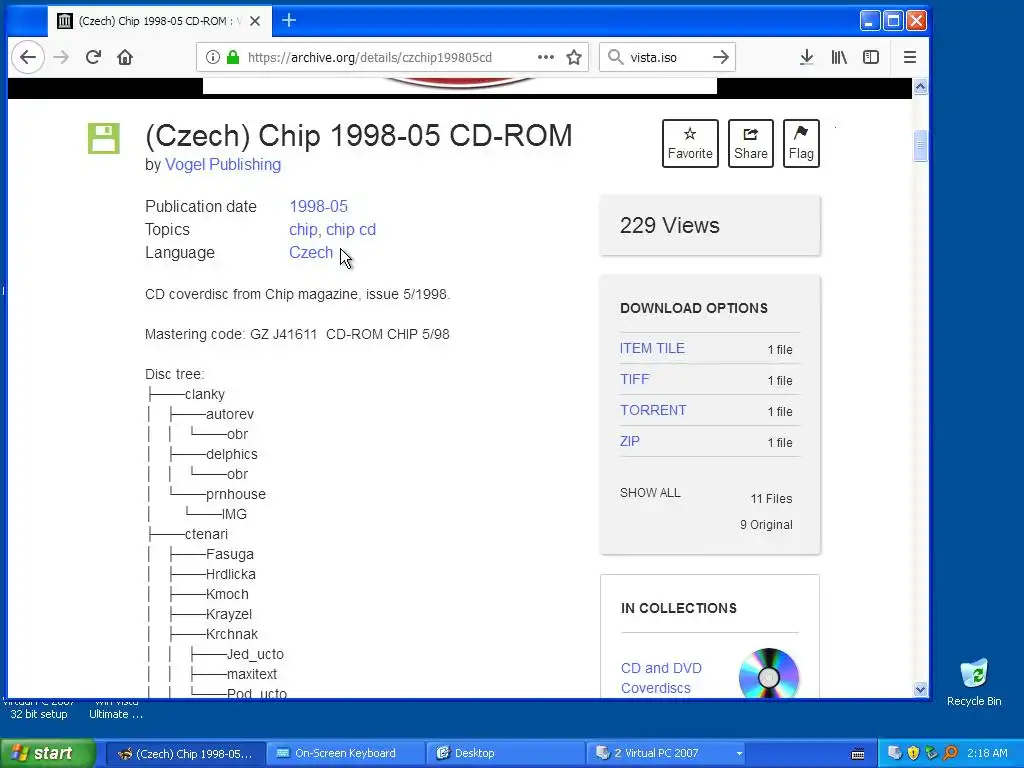This screenshot has width=1024, height=768.
Task: Favorite this archive item
Action: (x=690, y=143)
